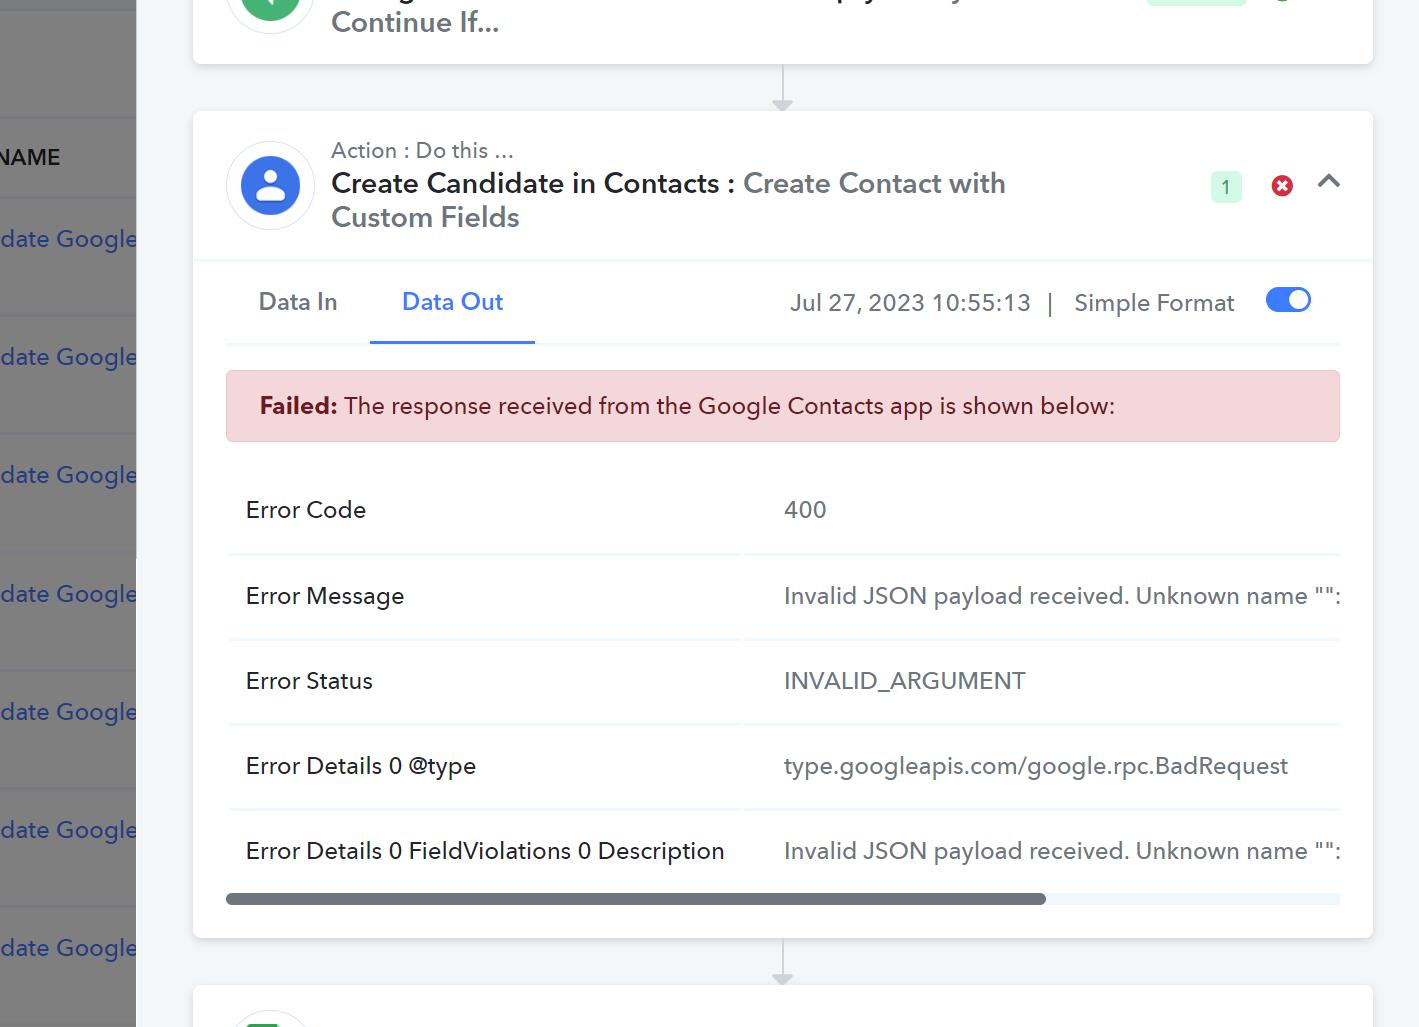Click the NAME column header

coord(30,157)
